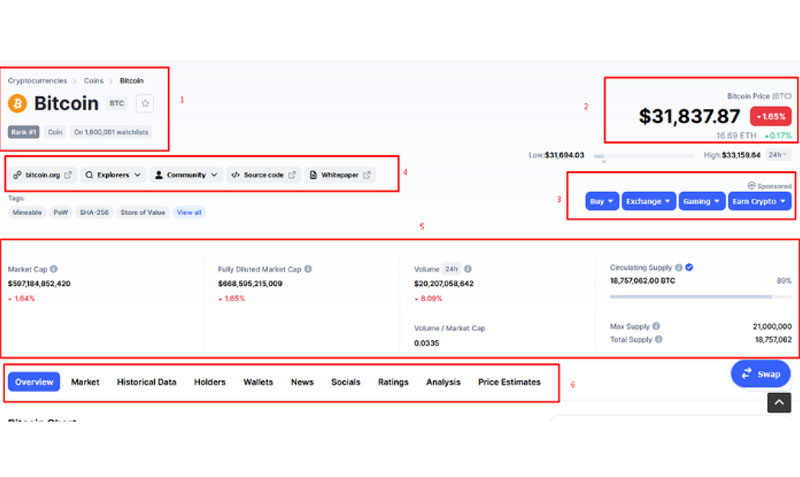Click the volume value $20,207,058,642
Image resolution: width=800 pixels, height=477 pixels.
point(444,284)
